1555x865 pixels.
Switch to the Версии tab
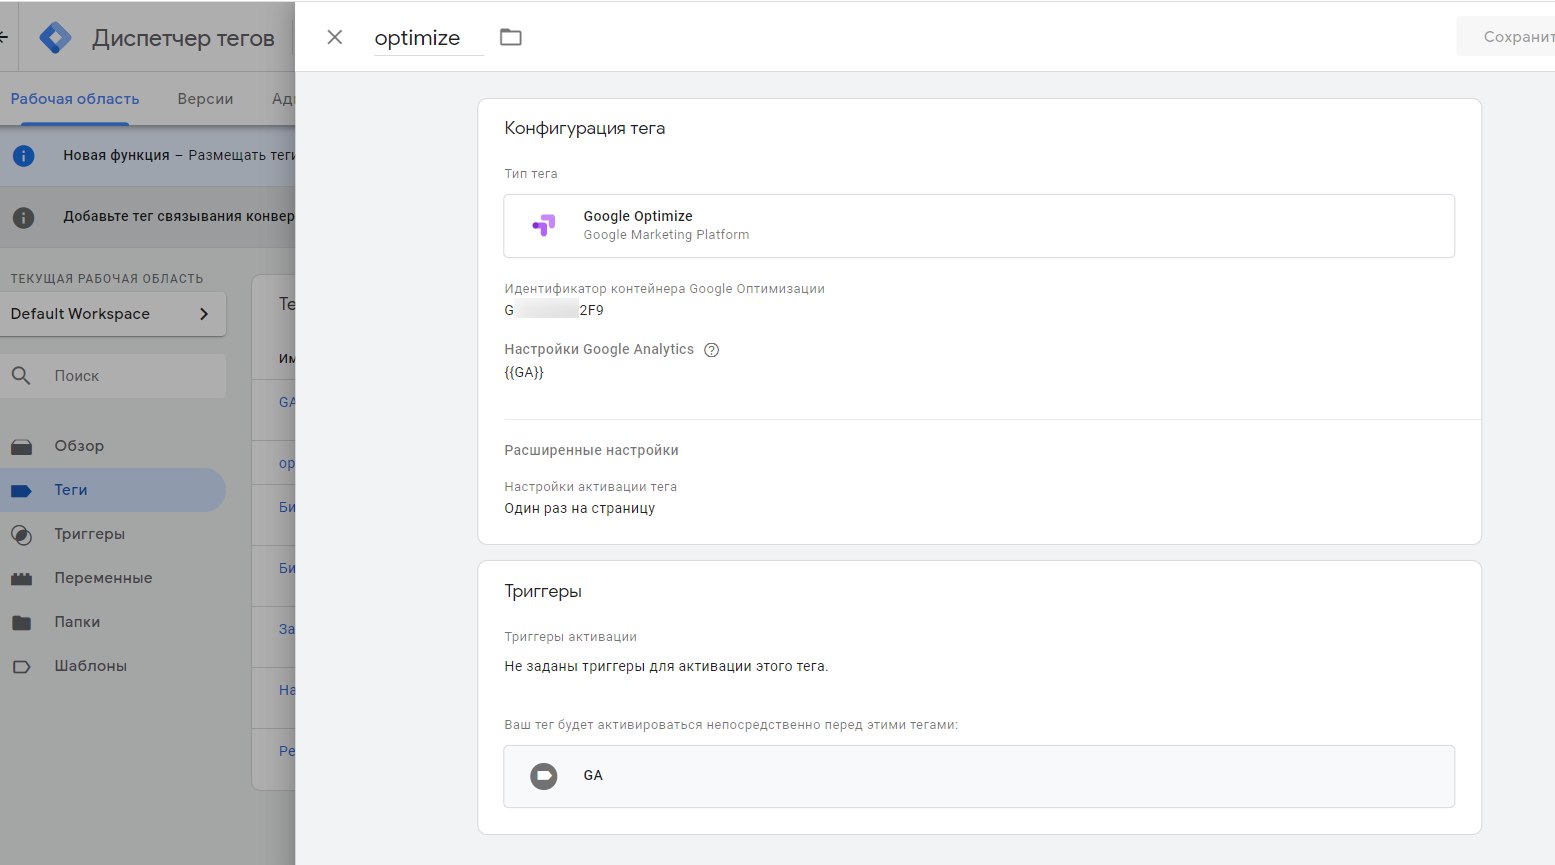coord(205,99)
